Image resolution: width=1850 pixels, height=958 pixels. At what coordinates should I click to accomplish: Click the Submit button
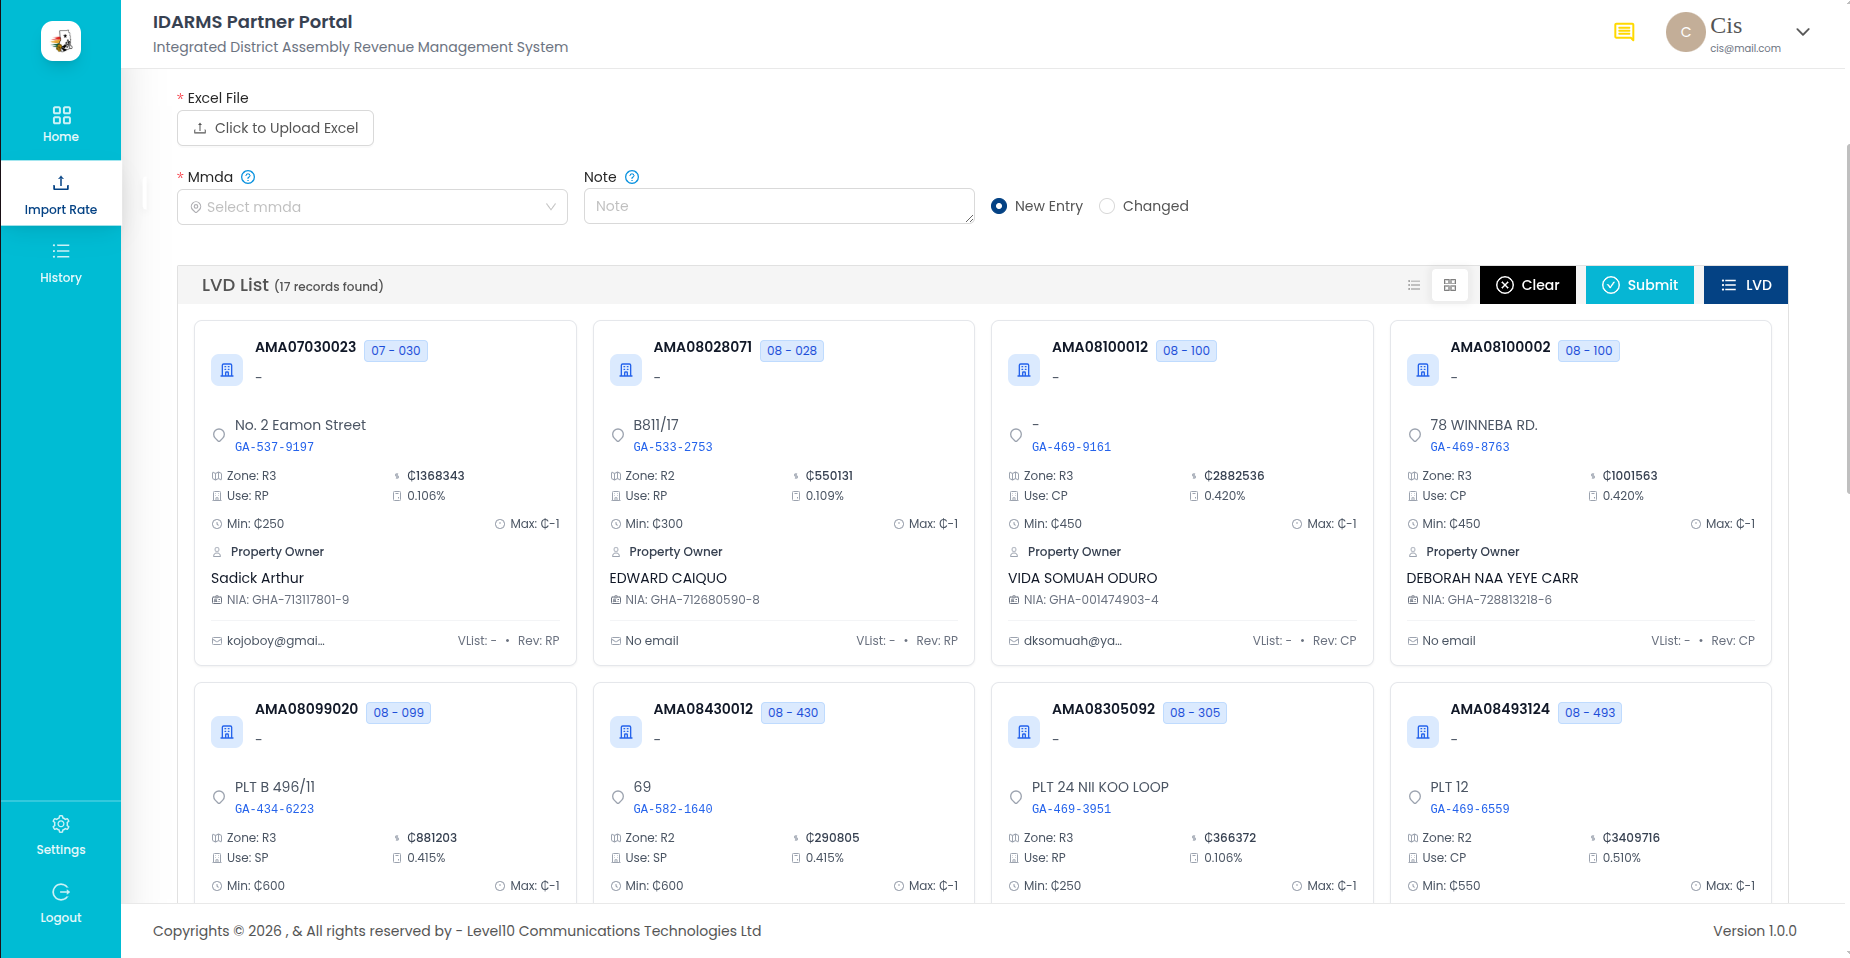1640,285
